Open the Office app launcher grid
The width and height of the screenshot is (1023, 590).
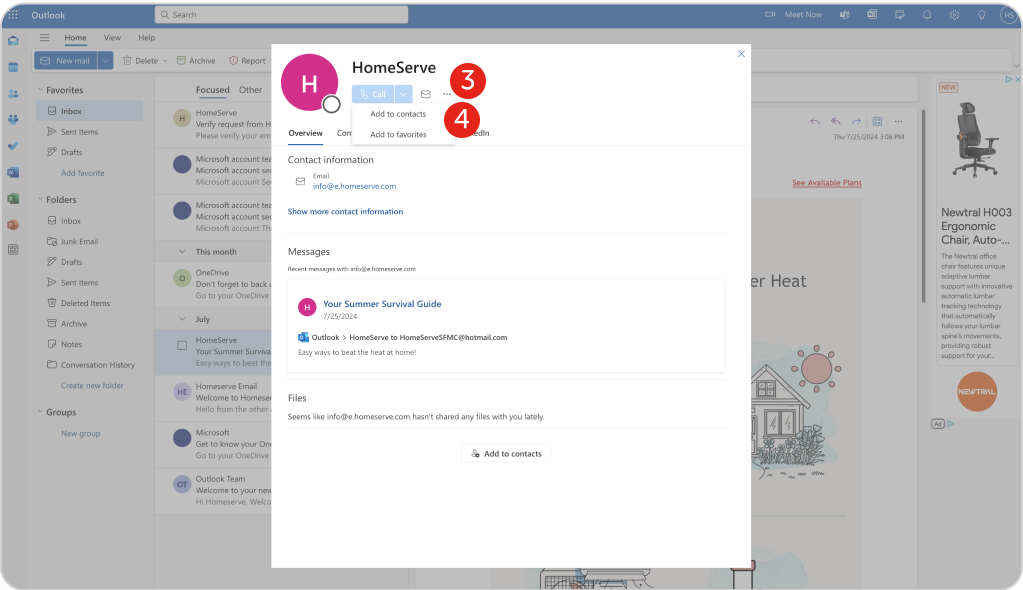(12, 14)
